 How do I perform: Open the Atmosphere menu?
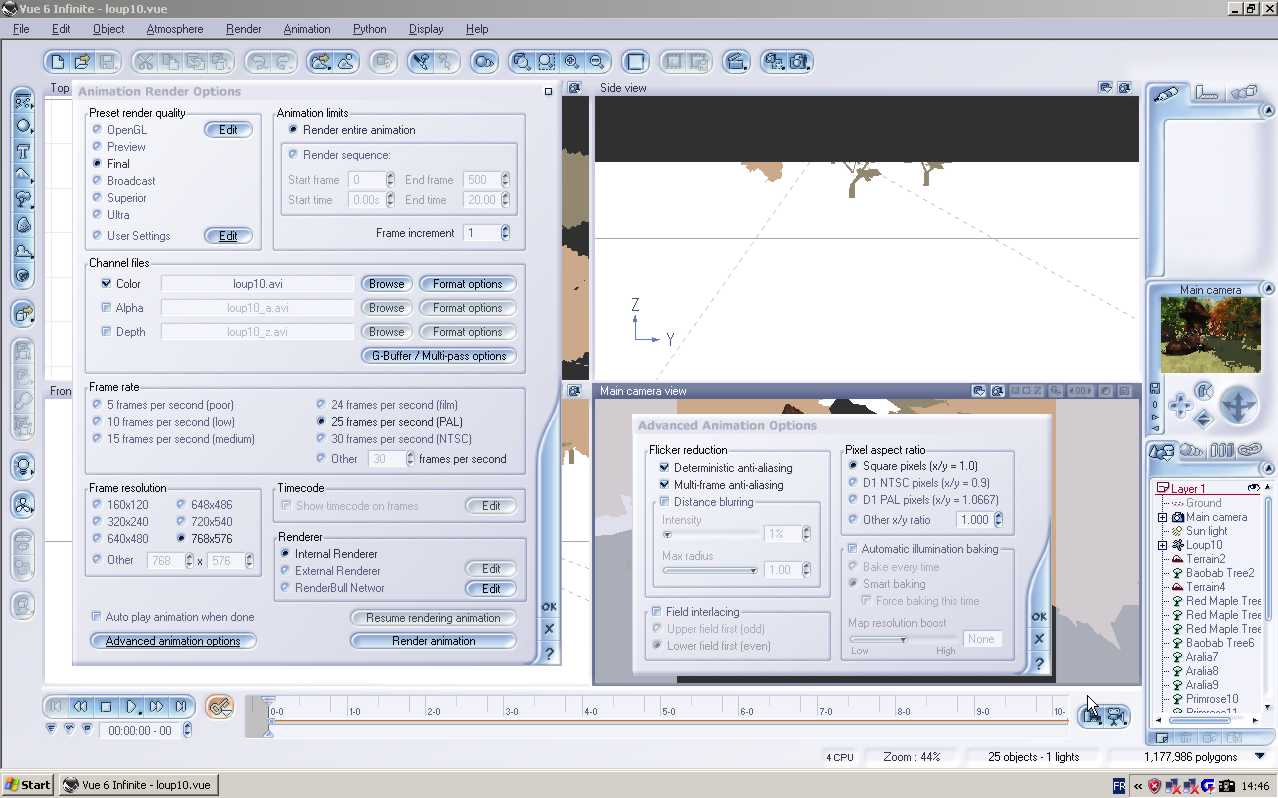(x=174, y=29)
